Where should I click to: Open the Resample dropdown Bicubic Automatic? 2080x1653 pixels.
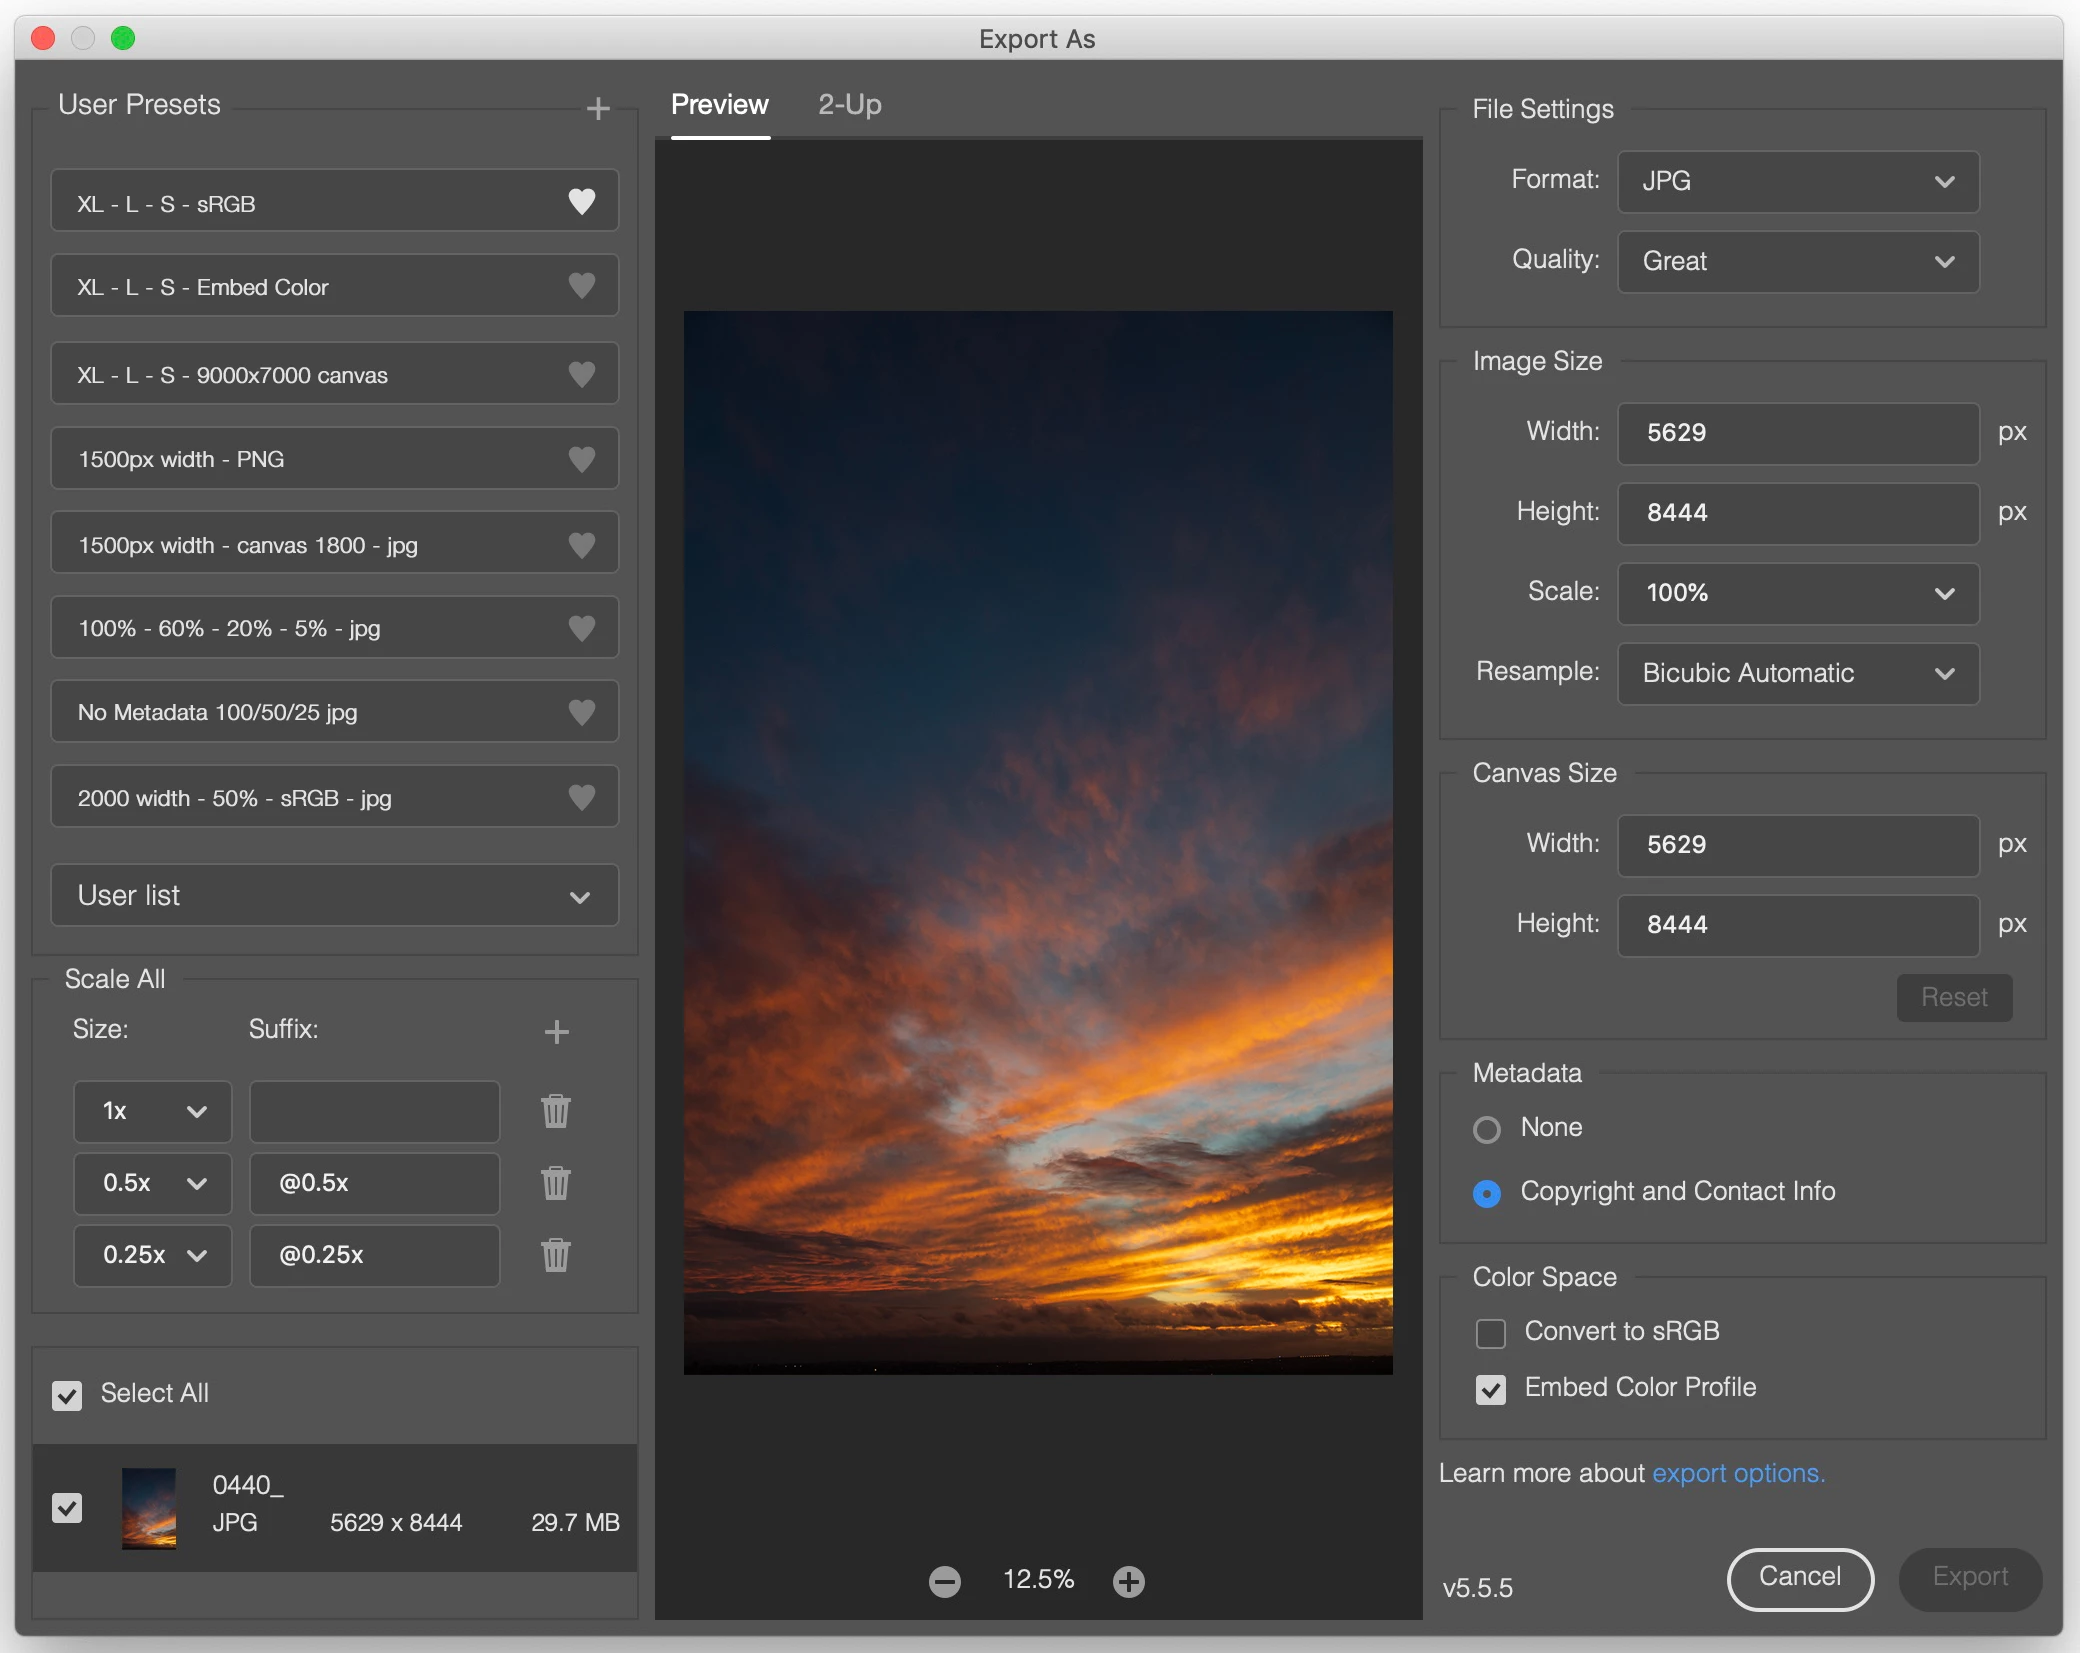tap(1797, 673)
